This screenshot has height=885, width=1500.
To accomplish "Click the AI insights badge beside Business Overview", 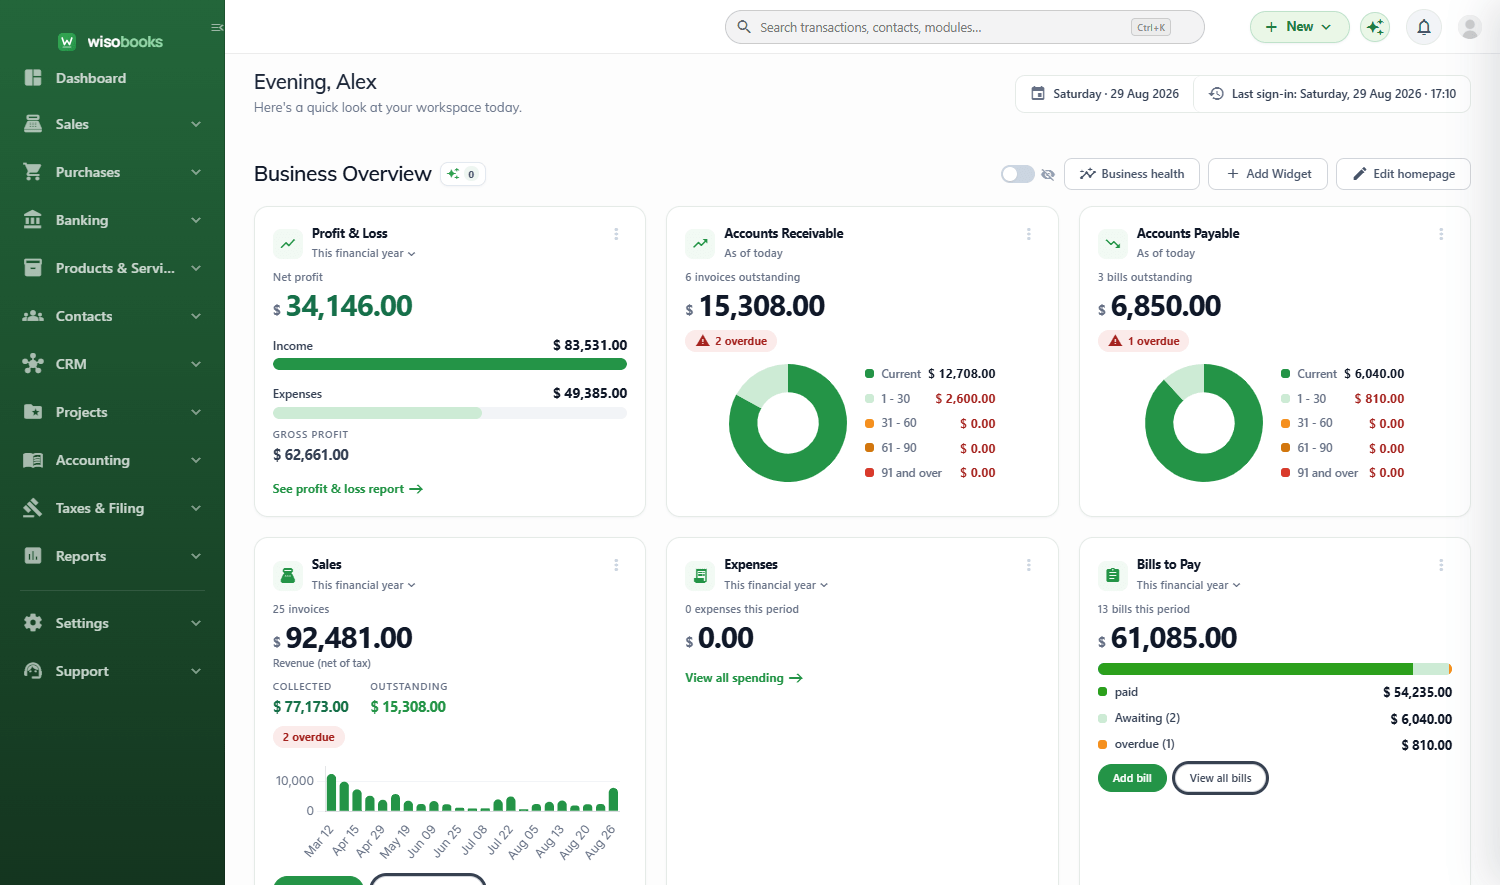I will click(x=463, y=174).
